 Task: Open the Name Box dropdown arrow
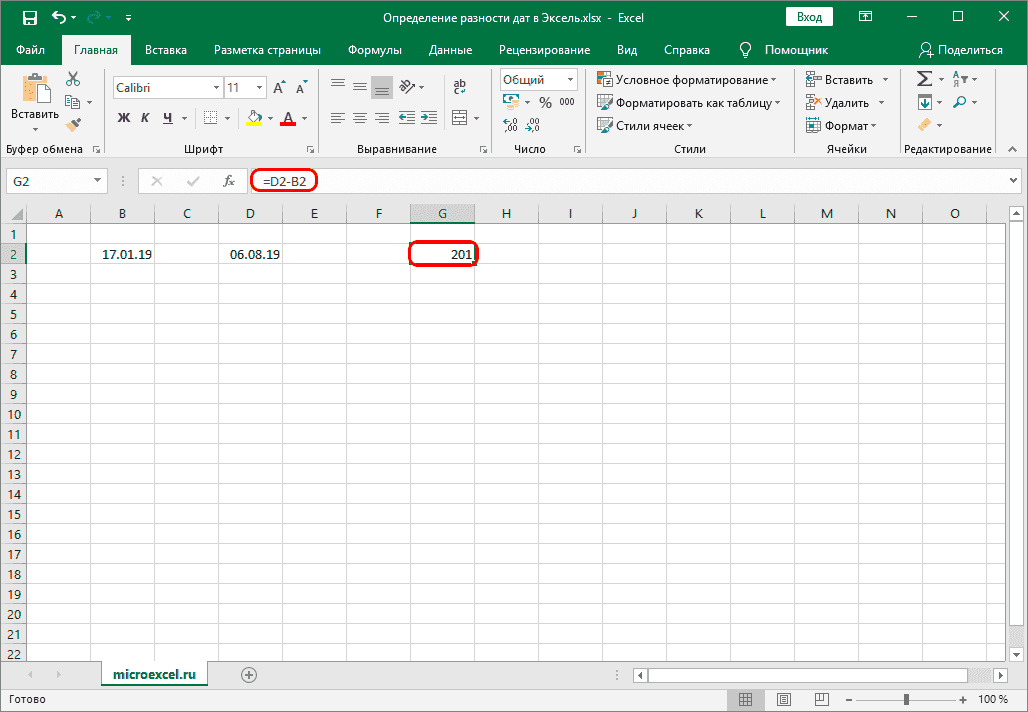click(98, 181)
